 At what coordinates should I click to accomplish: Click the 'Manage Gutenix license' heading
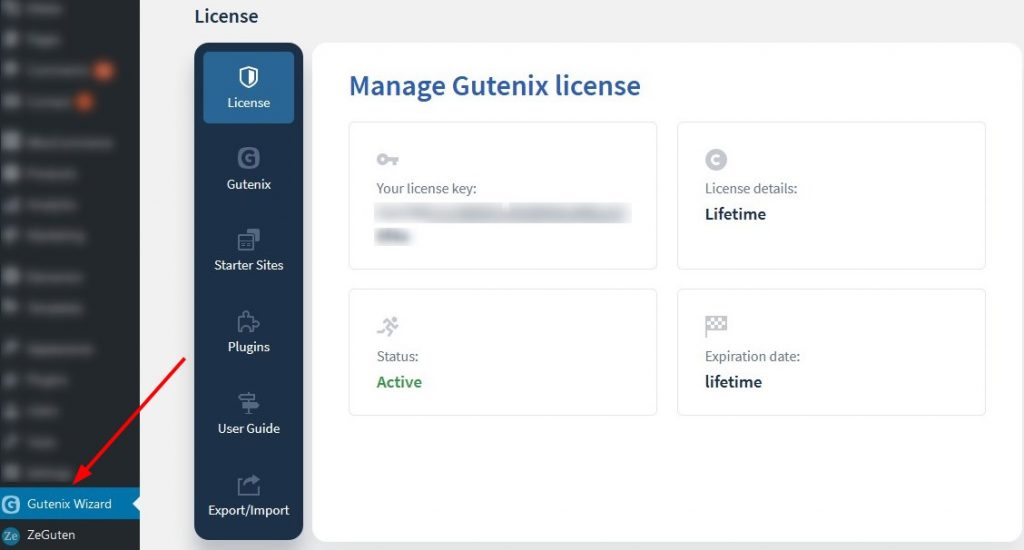[495, 86]
